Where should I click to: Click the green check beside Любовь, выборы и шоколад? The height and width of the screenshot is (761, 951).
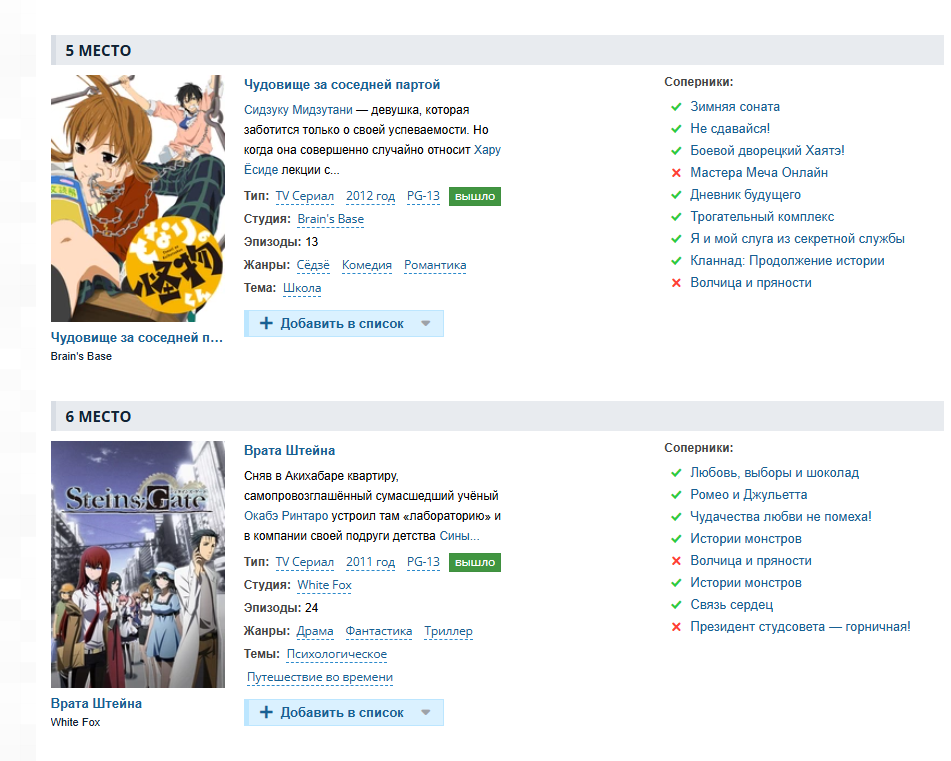pos(676,473)
